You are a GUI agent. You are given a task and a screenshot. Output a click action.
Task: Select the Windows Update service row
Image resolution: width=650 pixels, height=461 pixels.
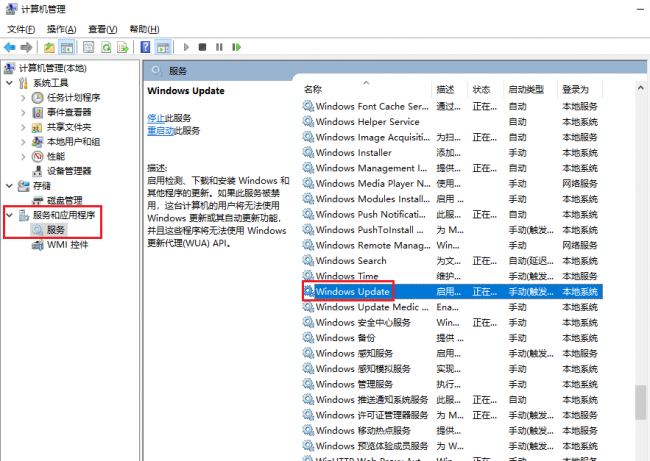pos(452,292)
